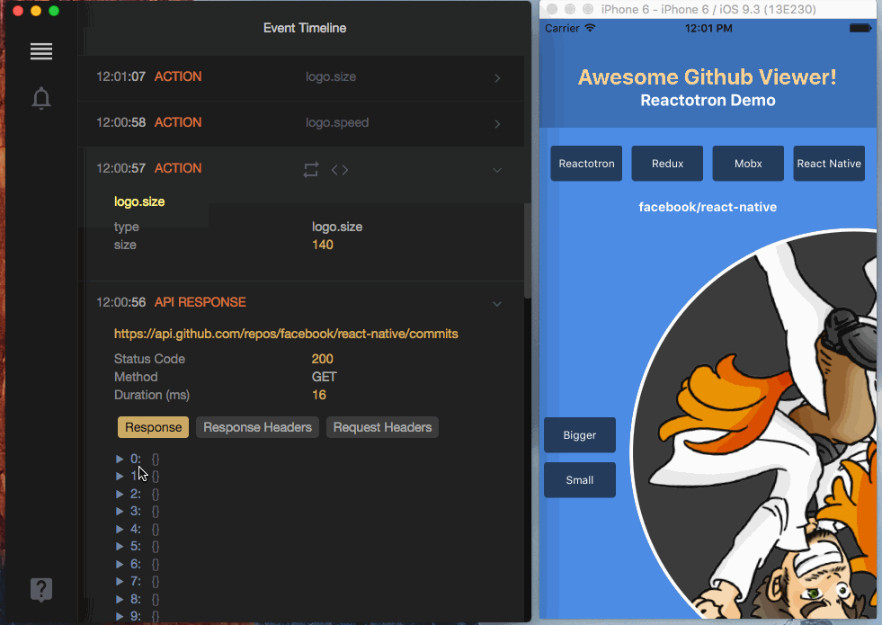The image size is (882, 625).
Task: Collapse the 12:00:56 API RESPONSE chevron
Action: tap(497, 304)
